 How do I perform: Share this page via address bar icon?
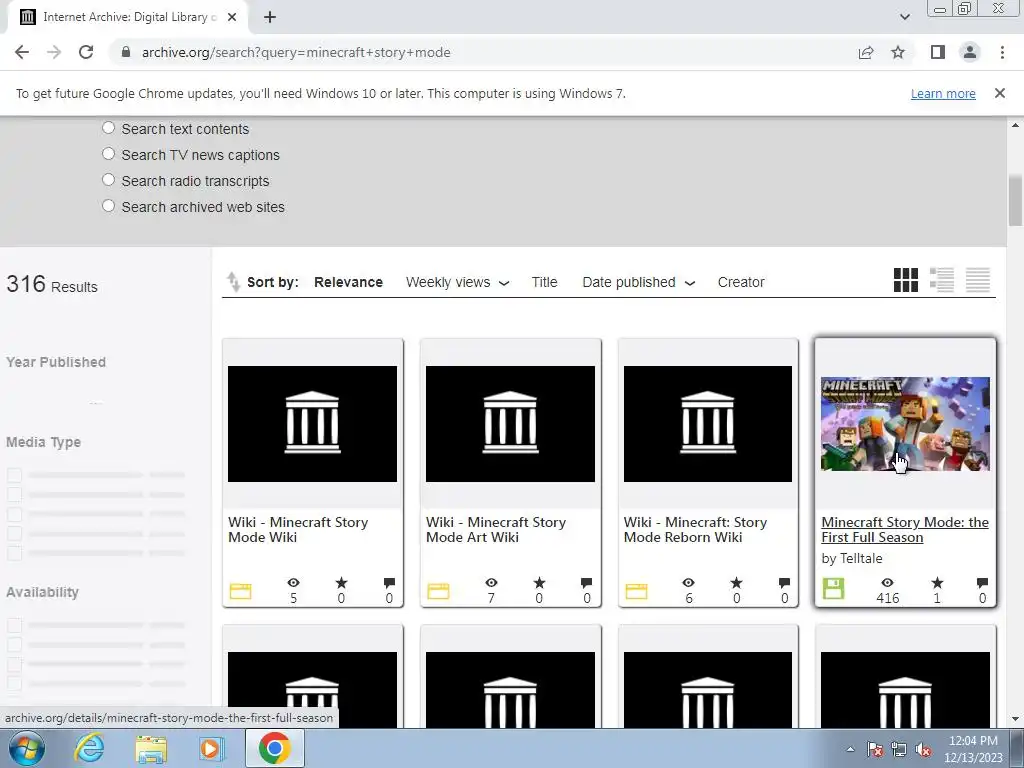click(866, 52)
